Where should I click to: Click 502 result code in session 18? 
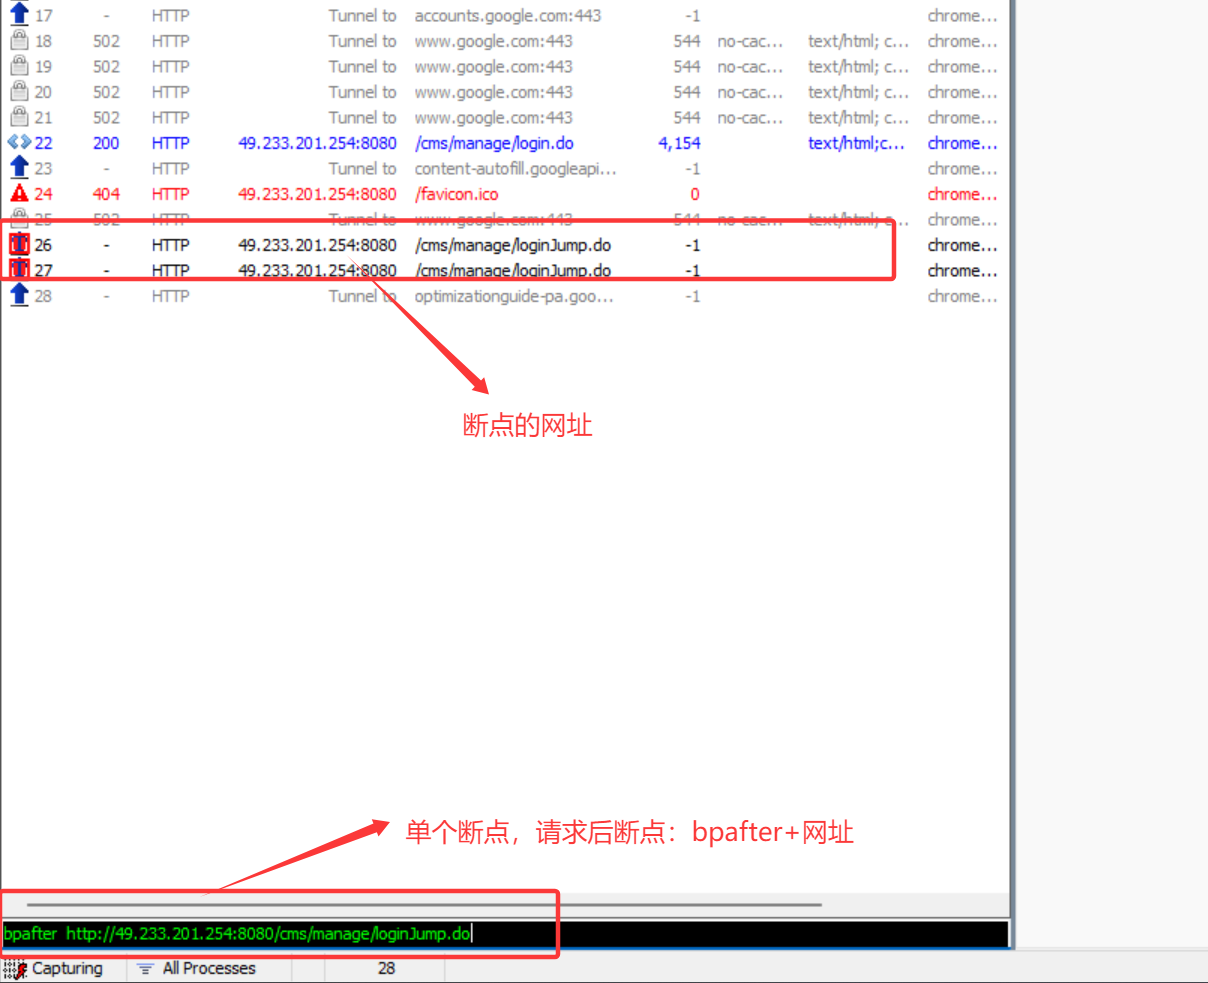(106, 41)
